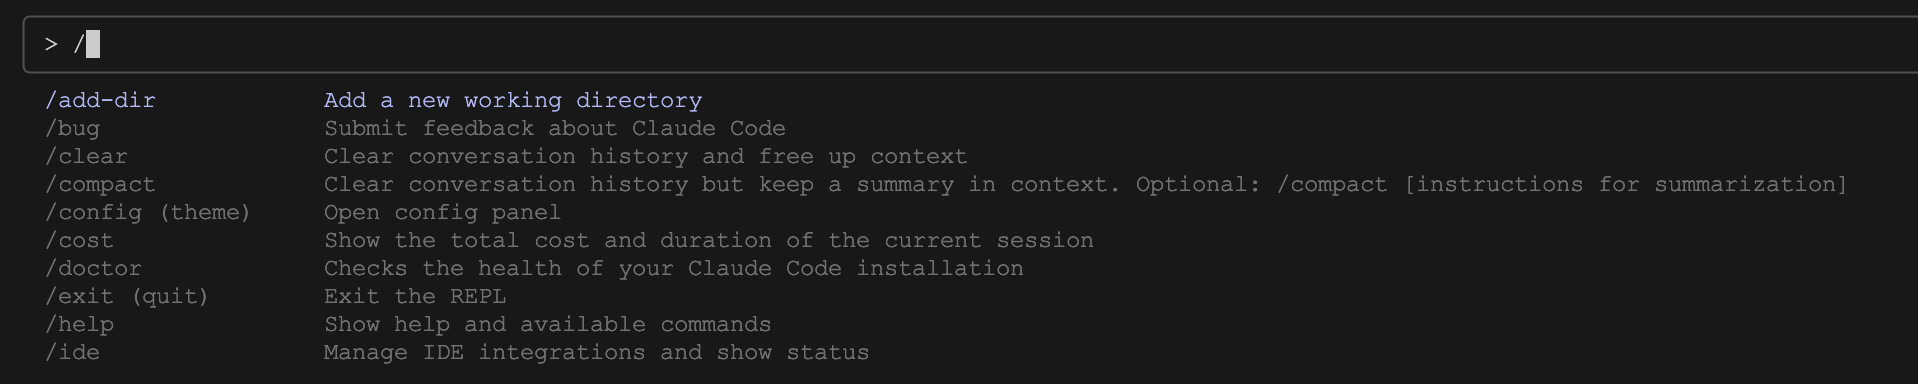Click 'Open config panel' description

point(442,212)
